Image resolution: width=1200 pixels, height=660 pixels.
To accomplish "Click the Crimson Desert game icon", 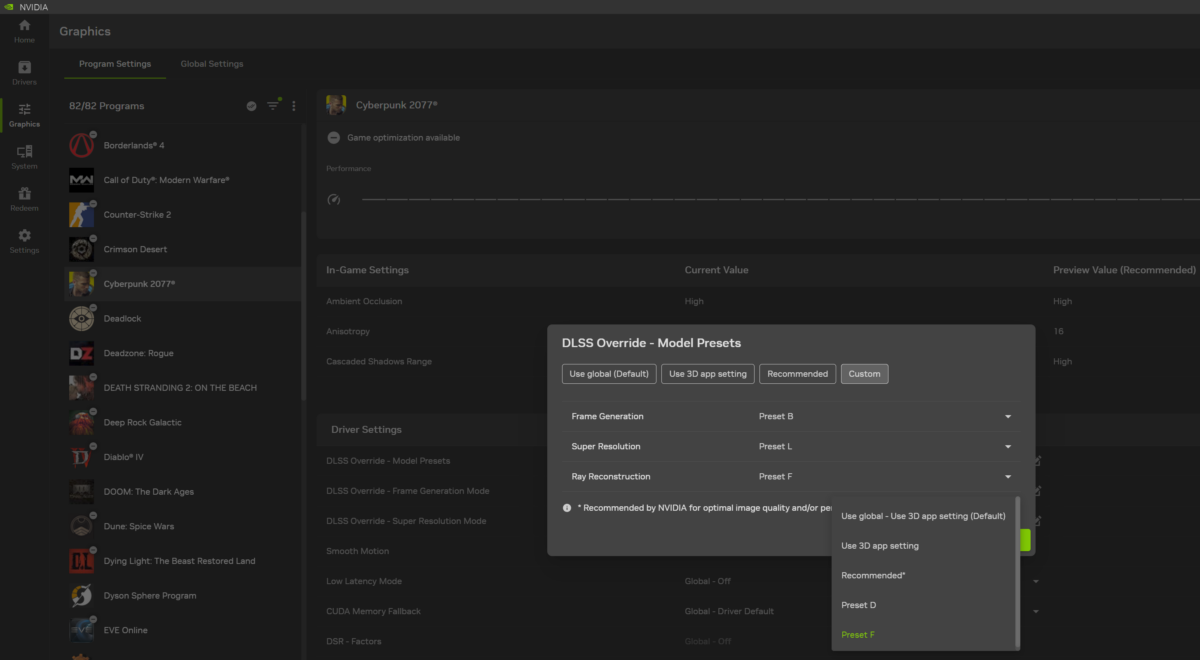I will pos(82,249).
